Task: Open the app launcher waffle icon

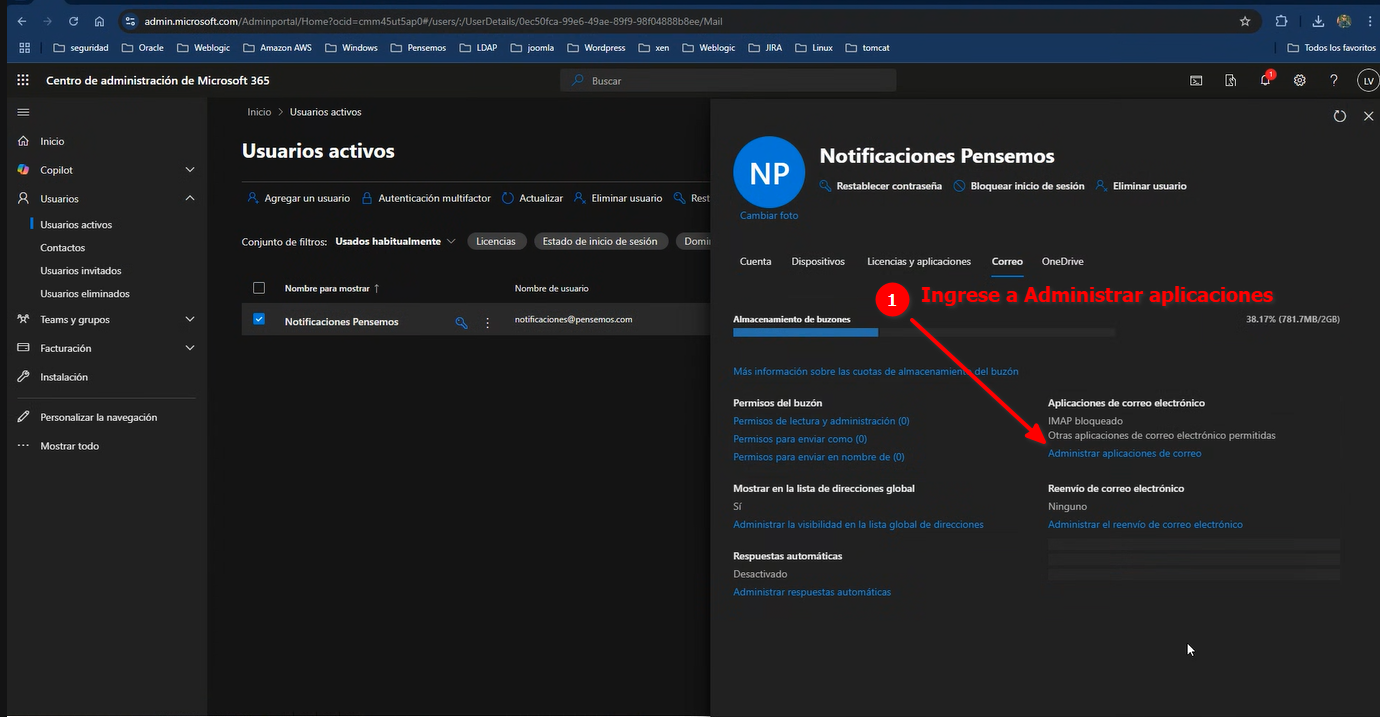Action: point(23,80)
